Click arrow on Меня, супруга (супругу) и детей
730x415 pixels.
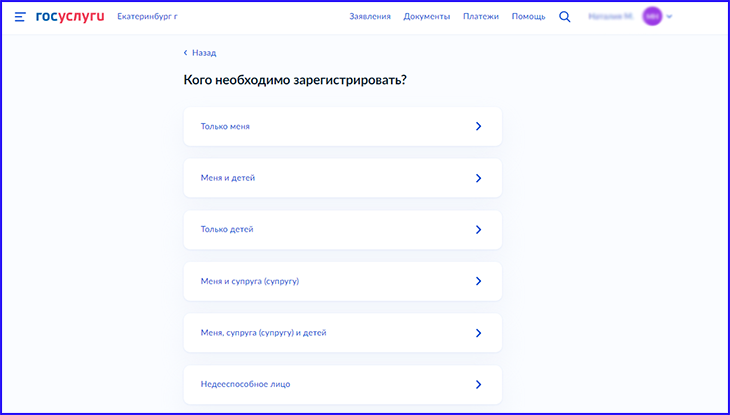[478, 333]
